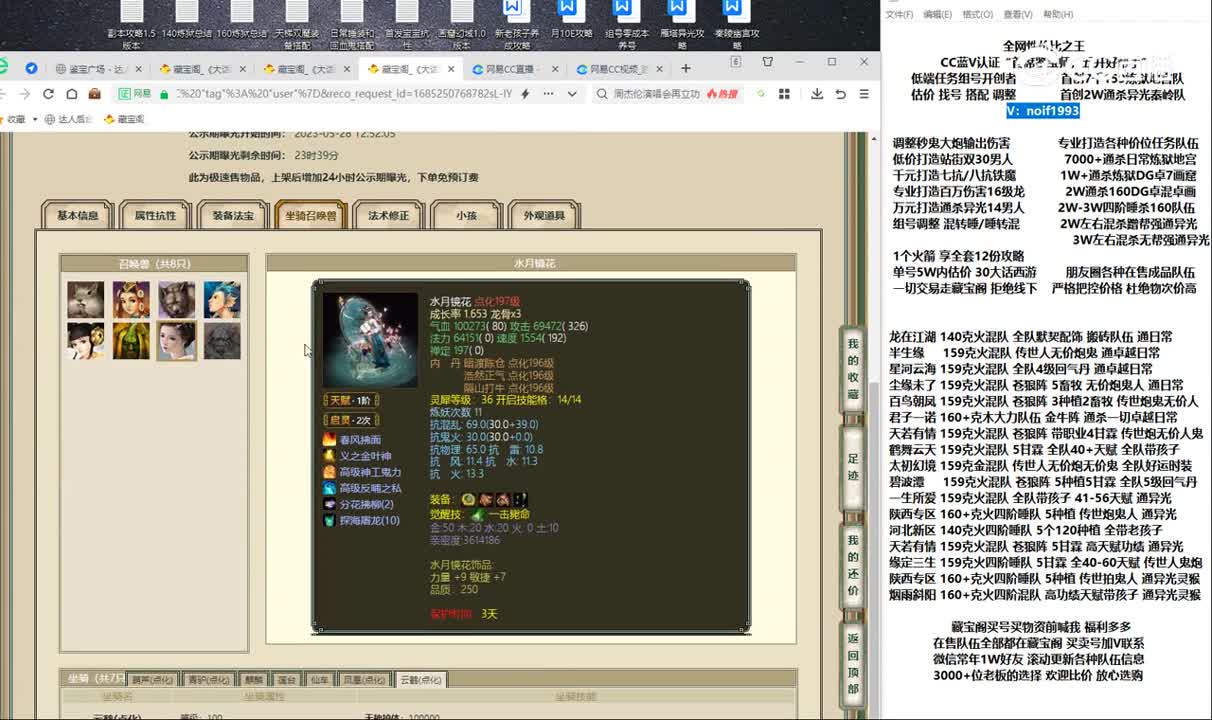Open the browser hamburger menu

tap(864, 94)
